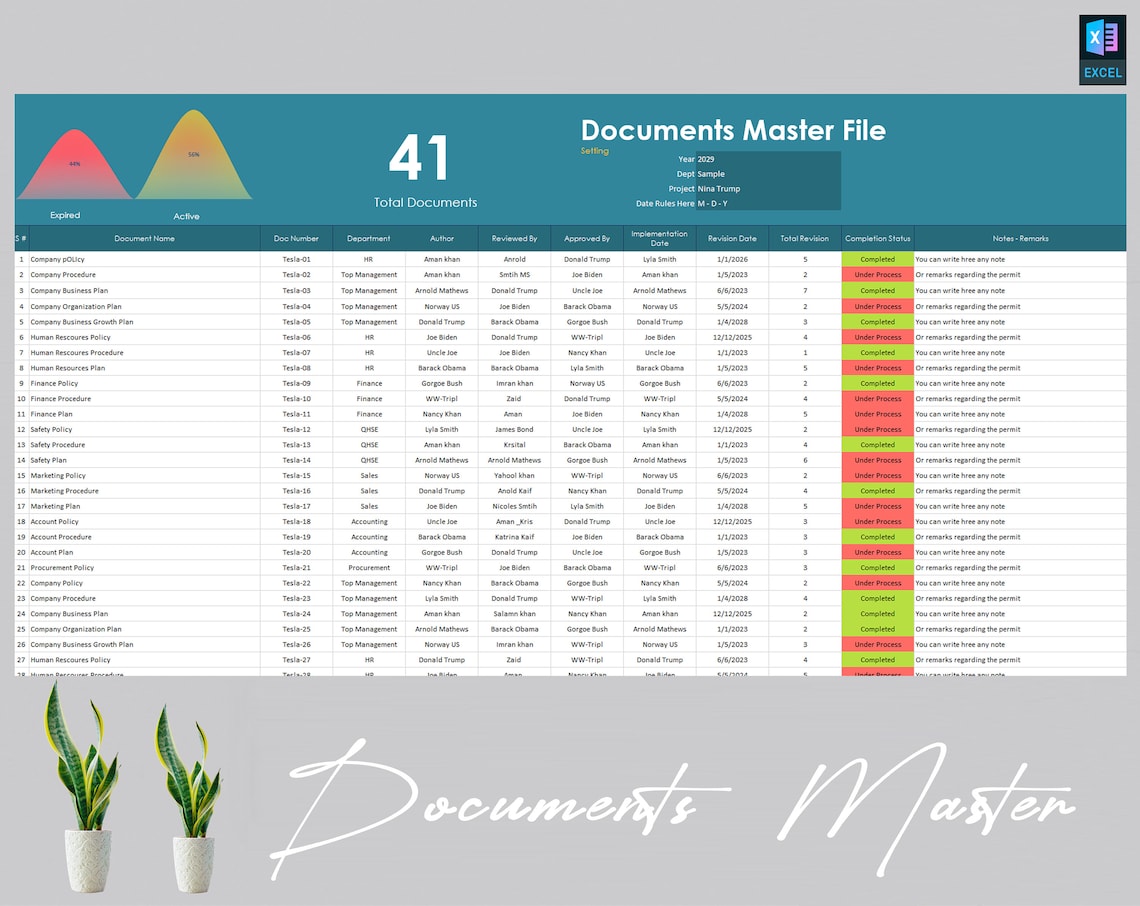Select the Year field showing 2029
The height and width of the screenshot is (906, 1140).
[768, 159]
